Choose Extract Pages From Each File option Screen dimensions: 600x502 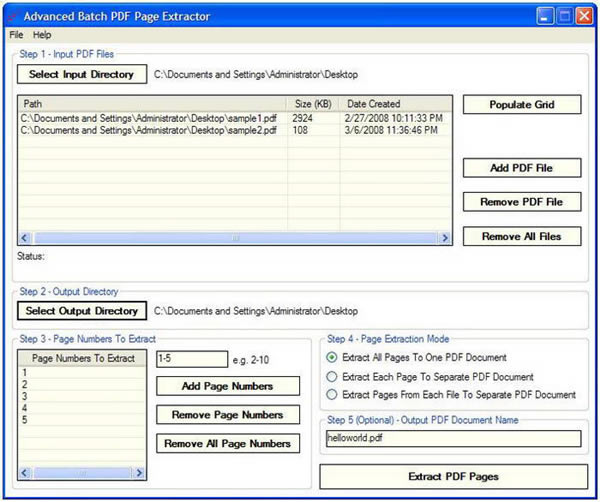tap(333, 395)
